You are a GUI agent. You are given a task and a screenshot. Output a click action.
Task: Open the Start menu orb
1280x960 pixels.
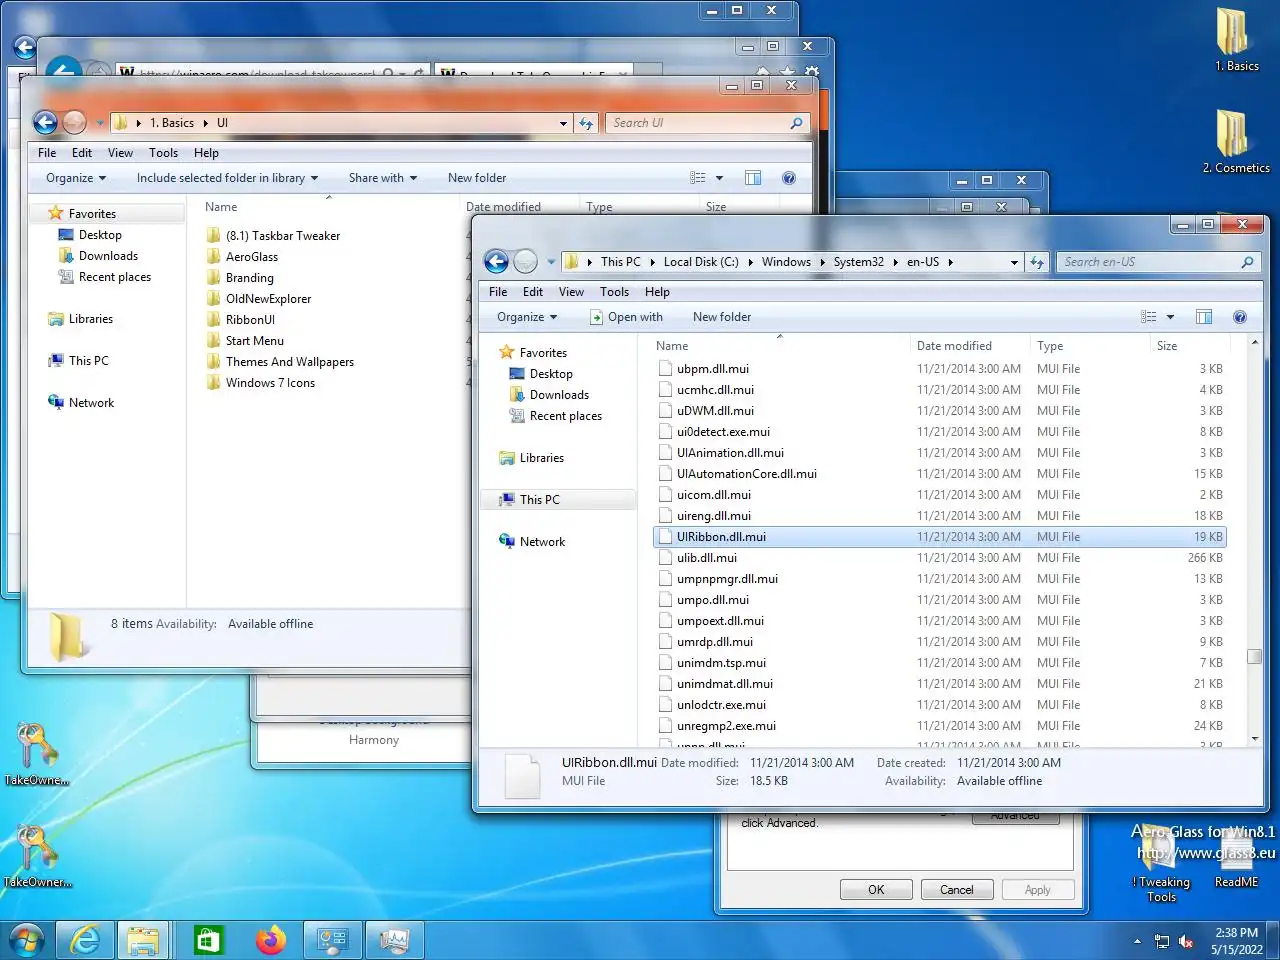click(27, 940)
